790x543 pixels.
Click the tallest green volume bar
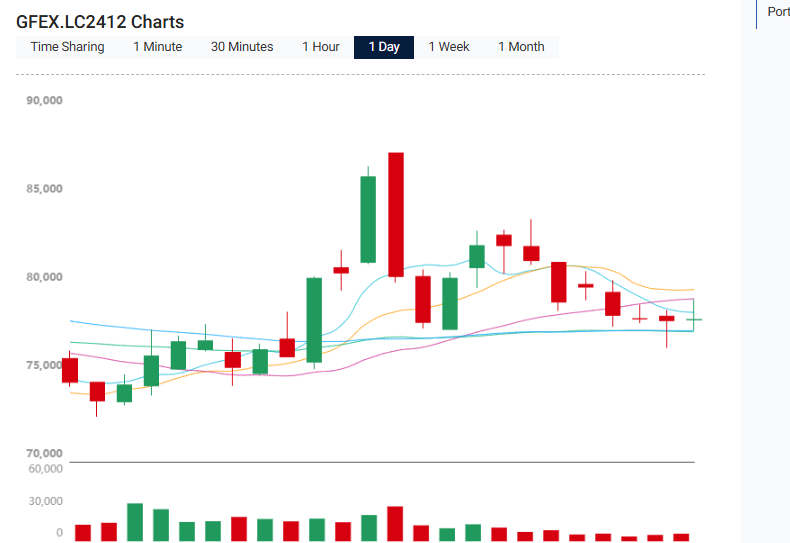(x=135, y=522)
